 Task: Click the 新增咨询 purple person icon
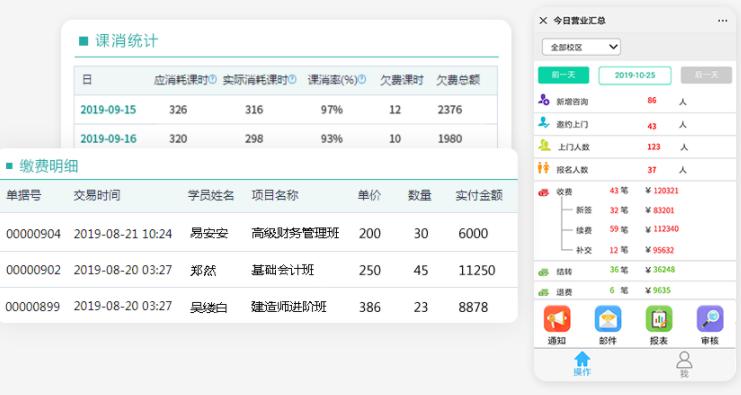tap(544, 100)
